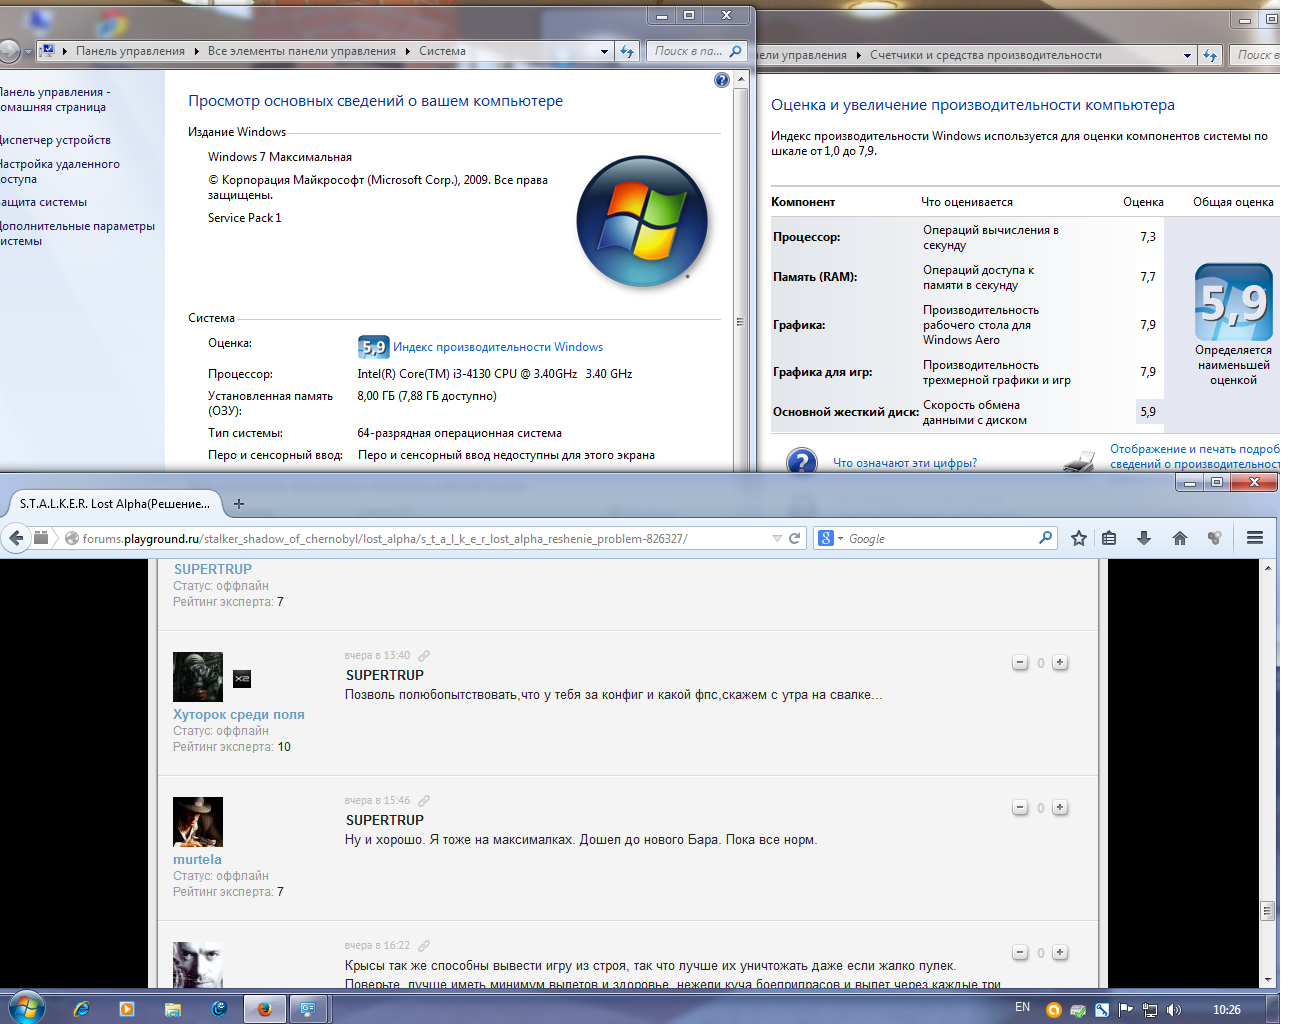
Task: Select the S.T.A.L.K.E.R. Lost Alpha tab
Action: click(x=114, y=503)
